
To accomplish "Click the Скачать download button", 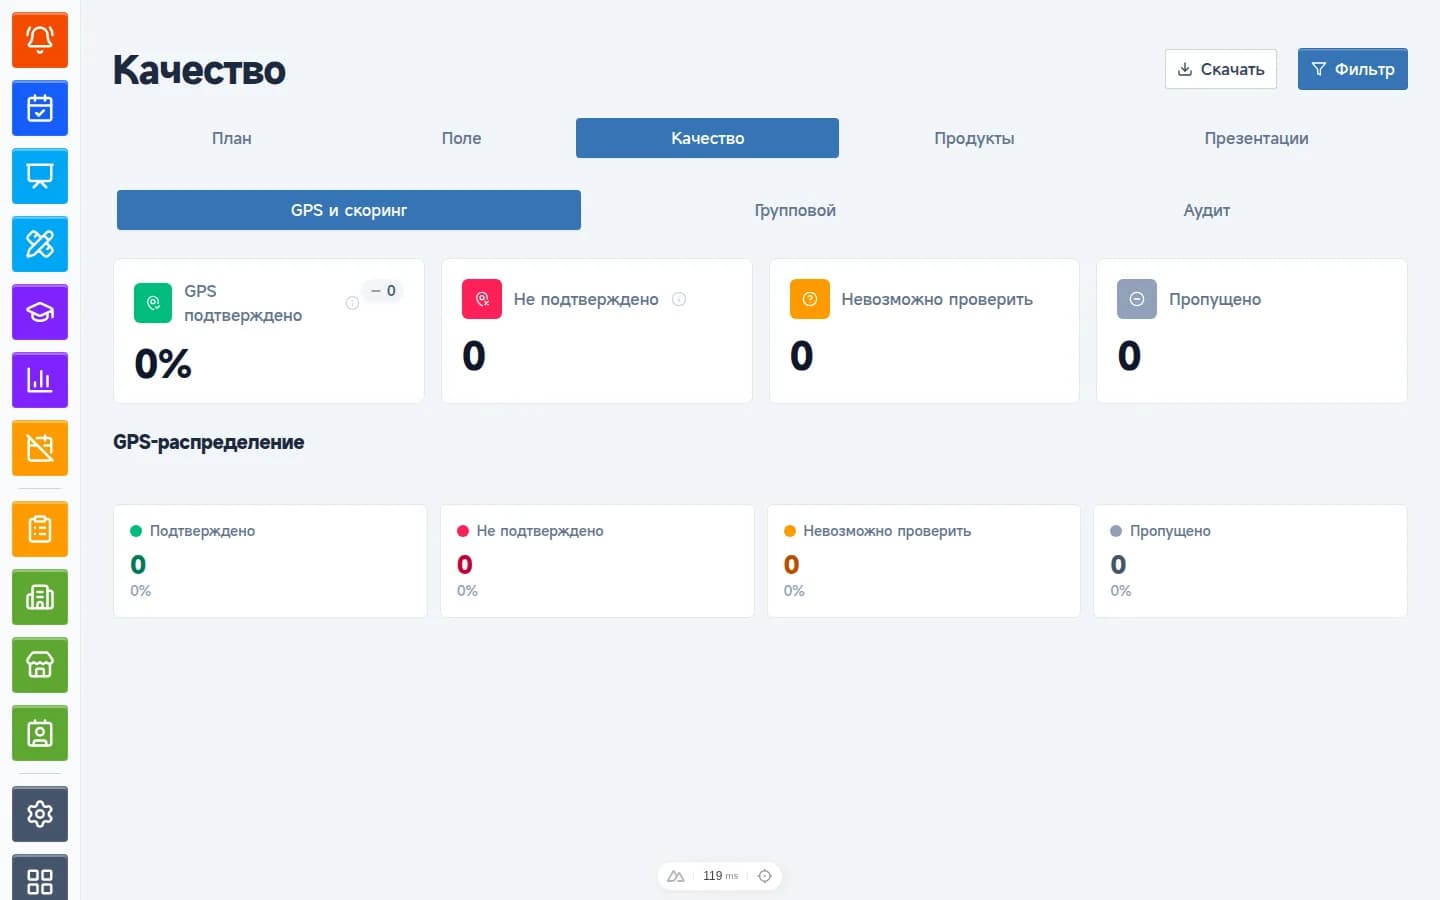I will click(1221, 69).
